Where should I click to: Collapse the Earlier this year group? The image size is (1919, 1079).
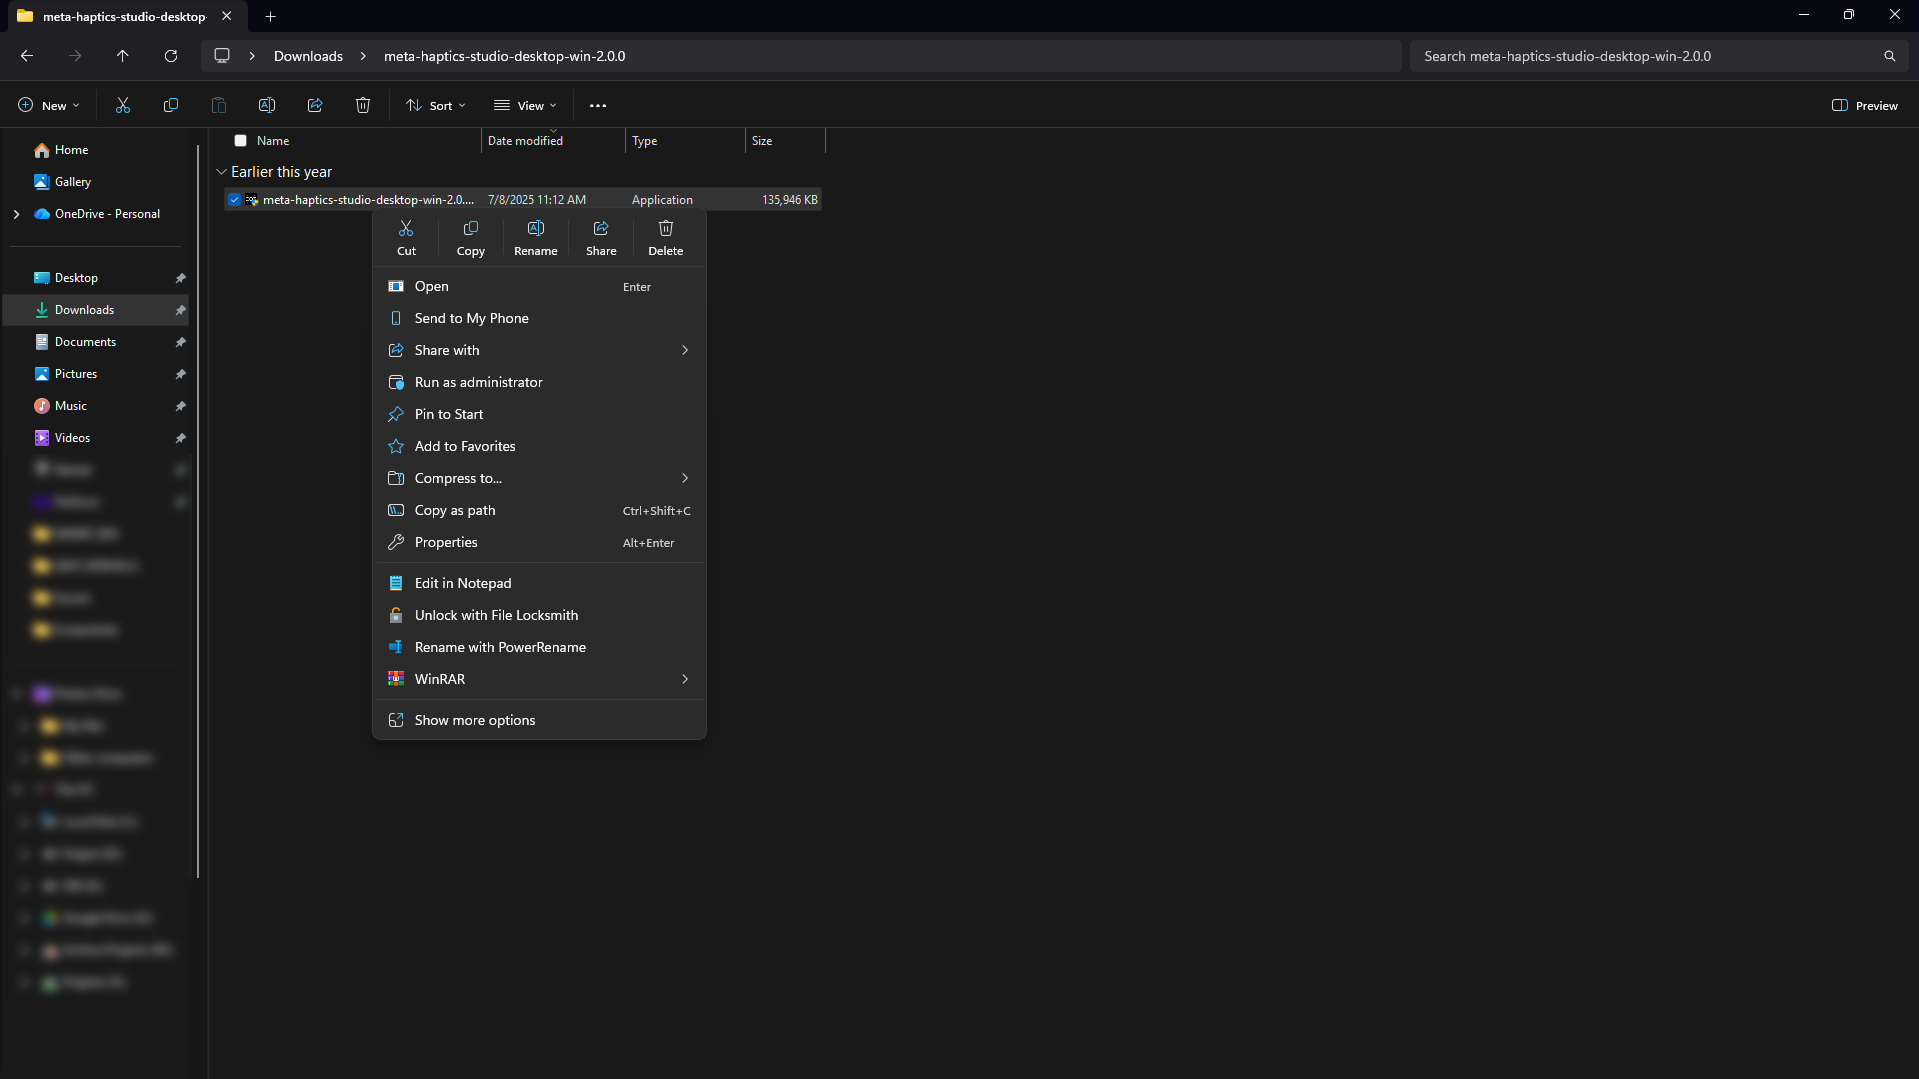222,172
